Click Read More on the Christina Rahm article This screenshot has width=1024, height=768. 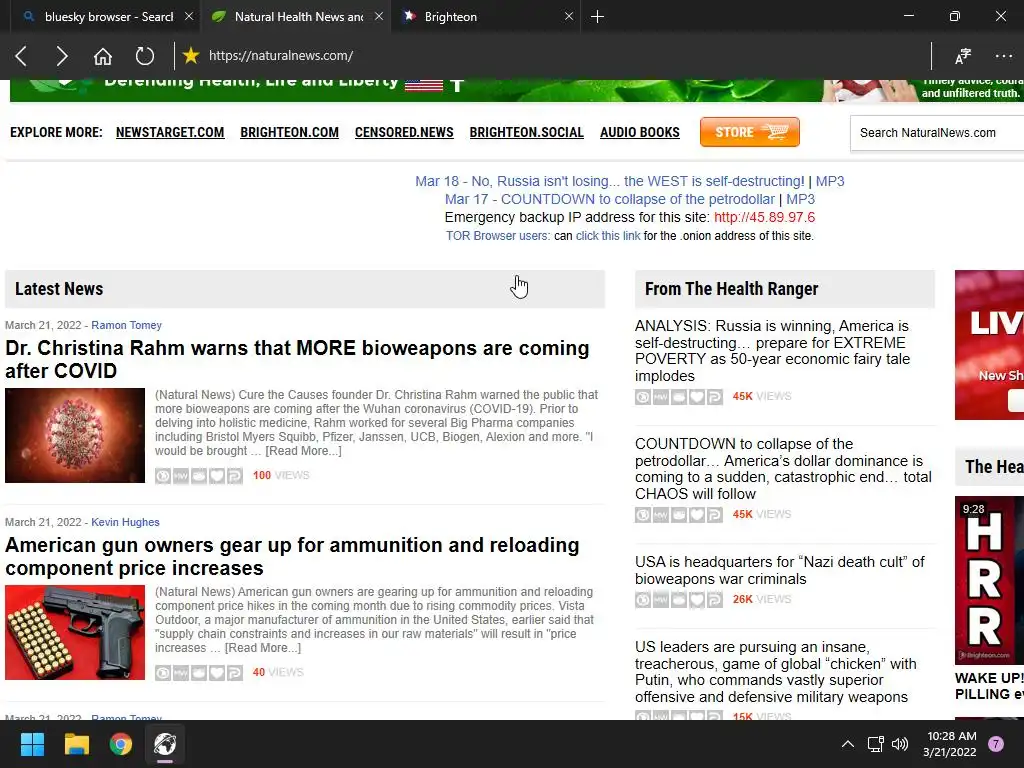(303, 451)
